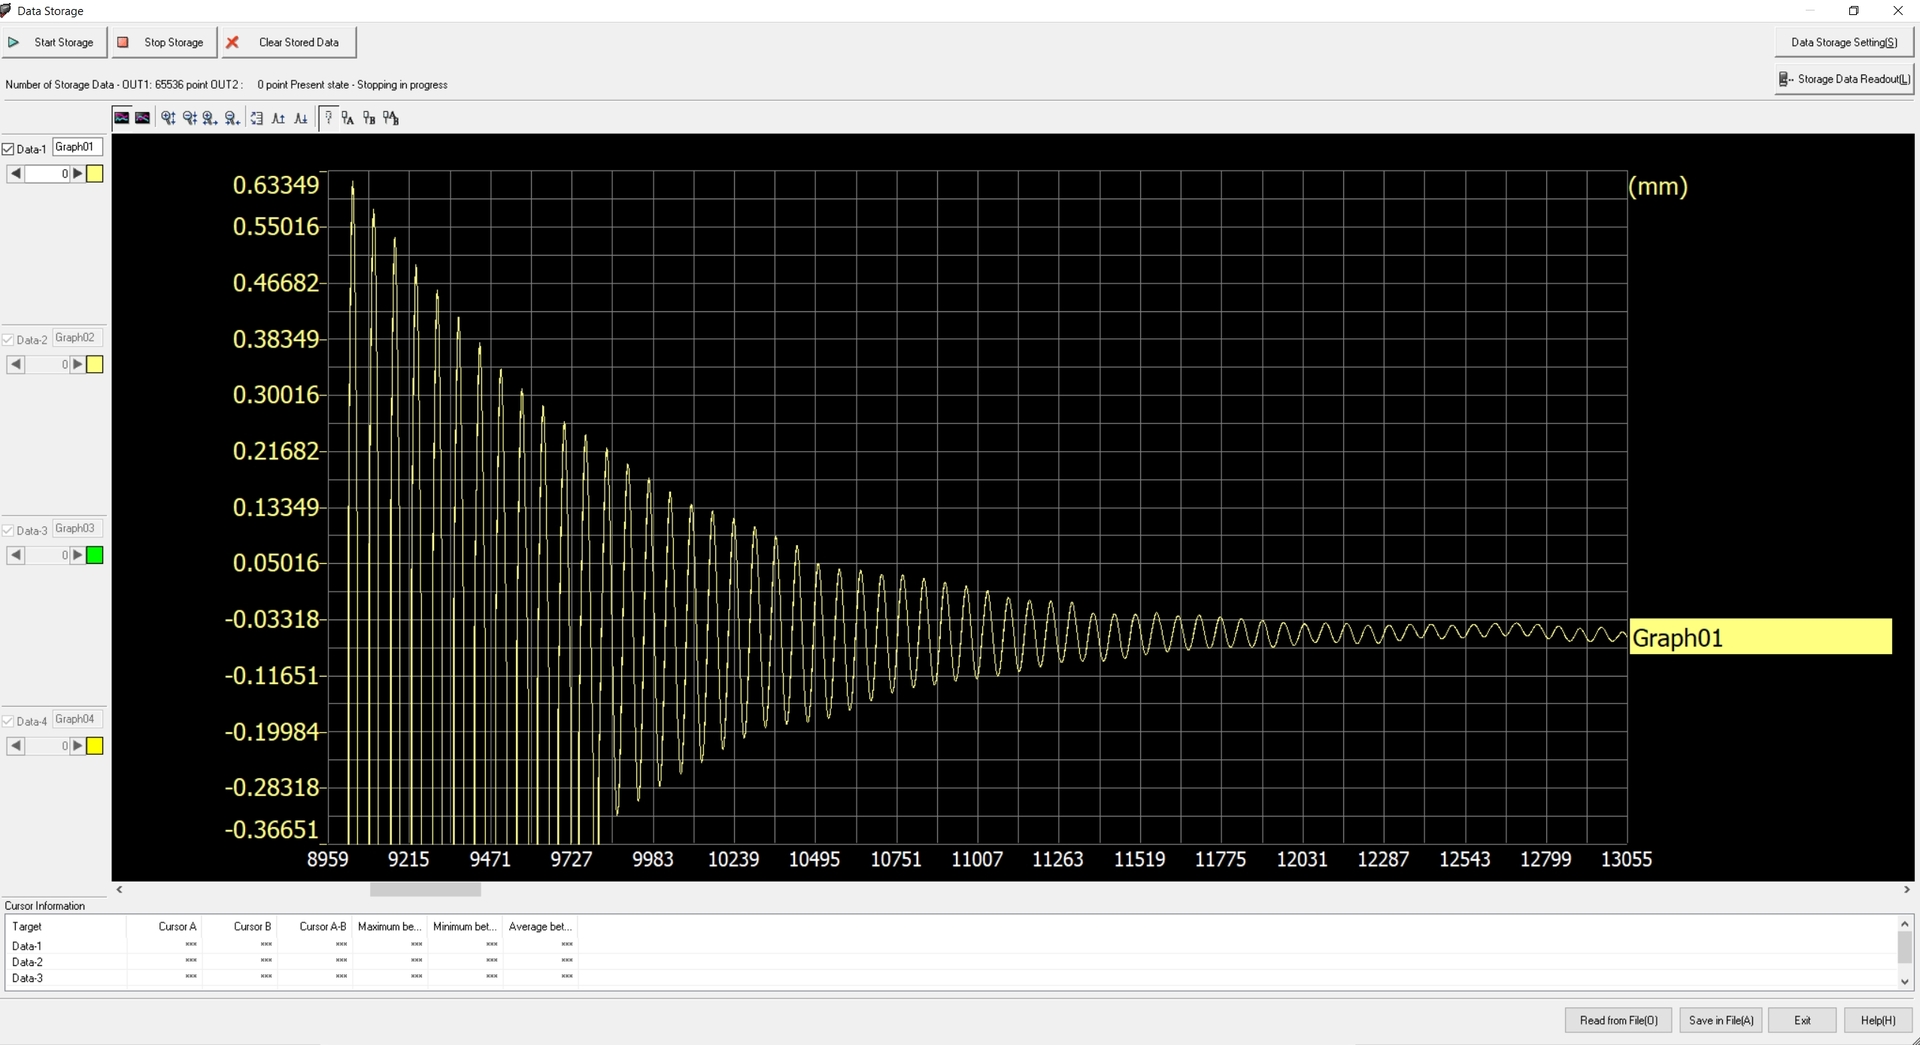Click the vertical zoom out icon
This screenshot has width=1920, height=1045.
click(189, 118)
